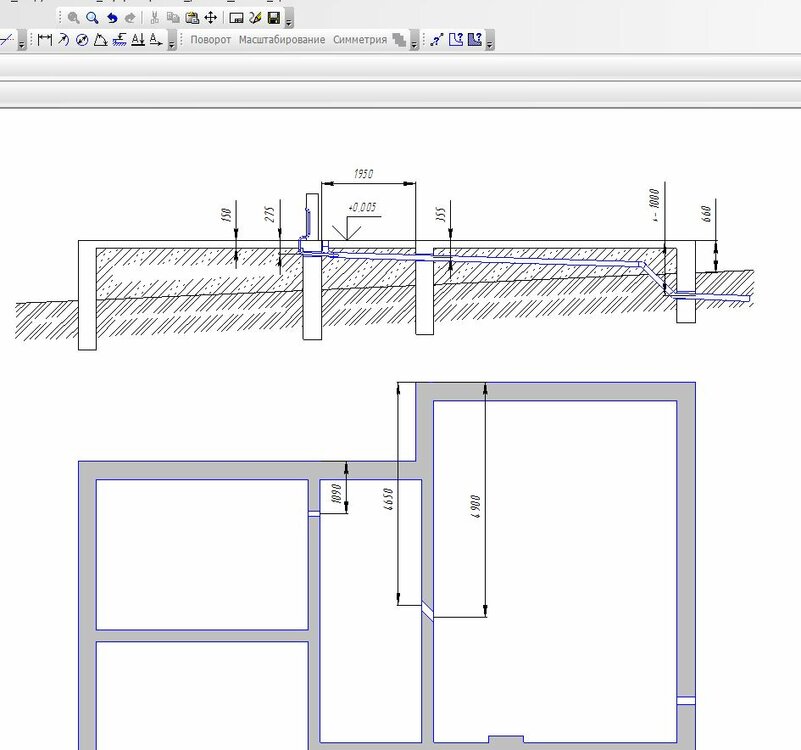The image size is (801, 750).
Task: Select the four-arrow move tool
Action: 211,18
